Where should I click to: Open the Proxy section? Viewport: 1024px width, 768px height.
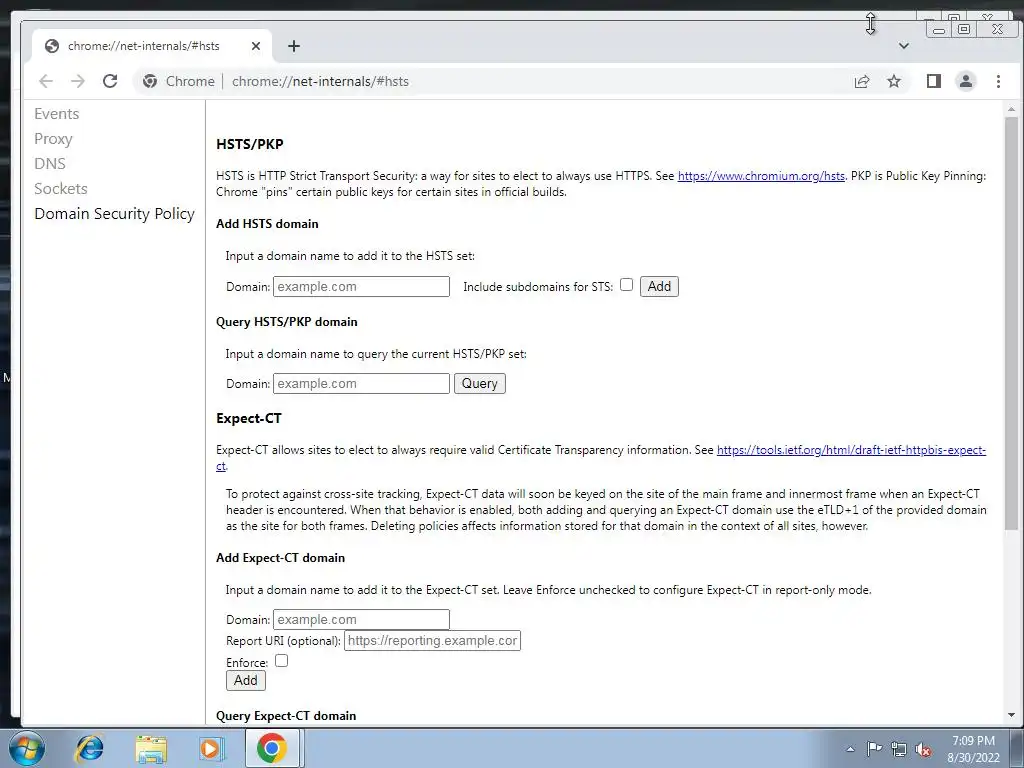pos(53,139)
